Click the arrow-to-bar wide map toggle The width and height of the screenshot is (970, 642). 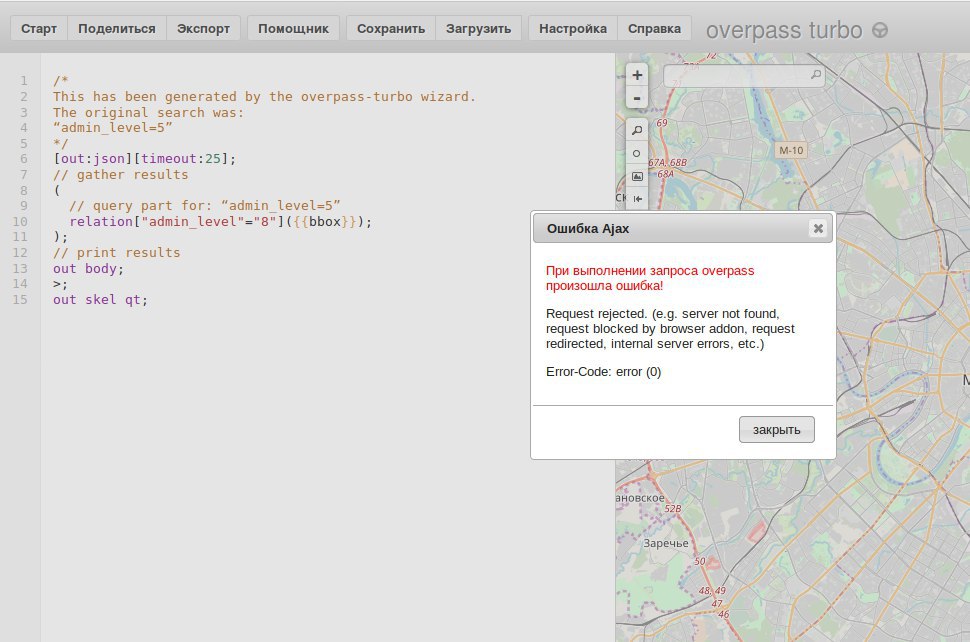tap(637, 199)
